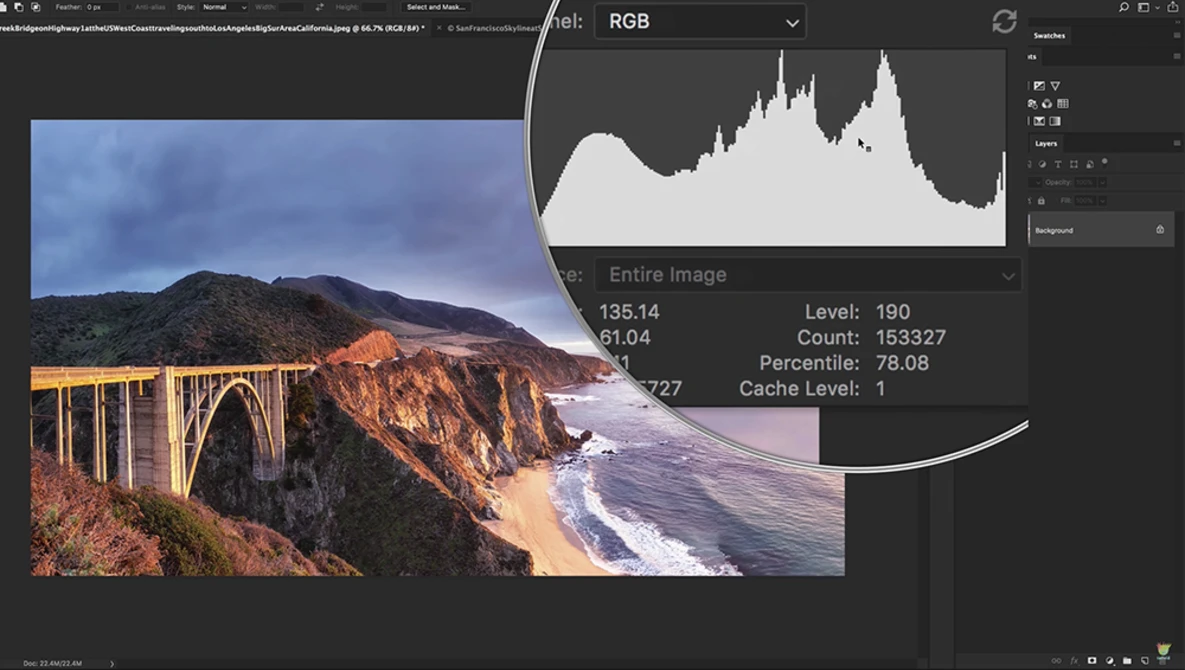Add a Photo Filter adjustment icon
Image resolution: width=1185 pixels, height=670 pixels.
tap(1032, 103)
